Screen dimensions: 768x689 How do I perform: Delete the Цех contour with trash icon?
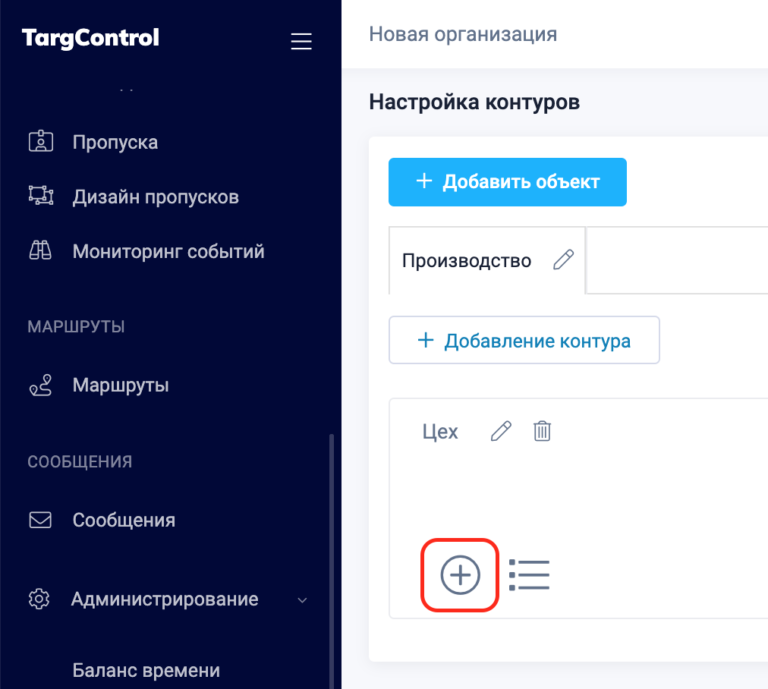(542, 431)
